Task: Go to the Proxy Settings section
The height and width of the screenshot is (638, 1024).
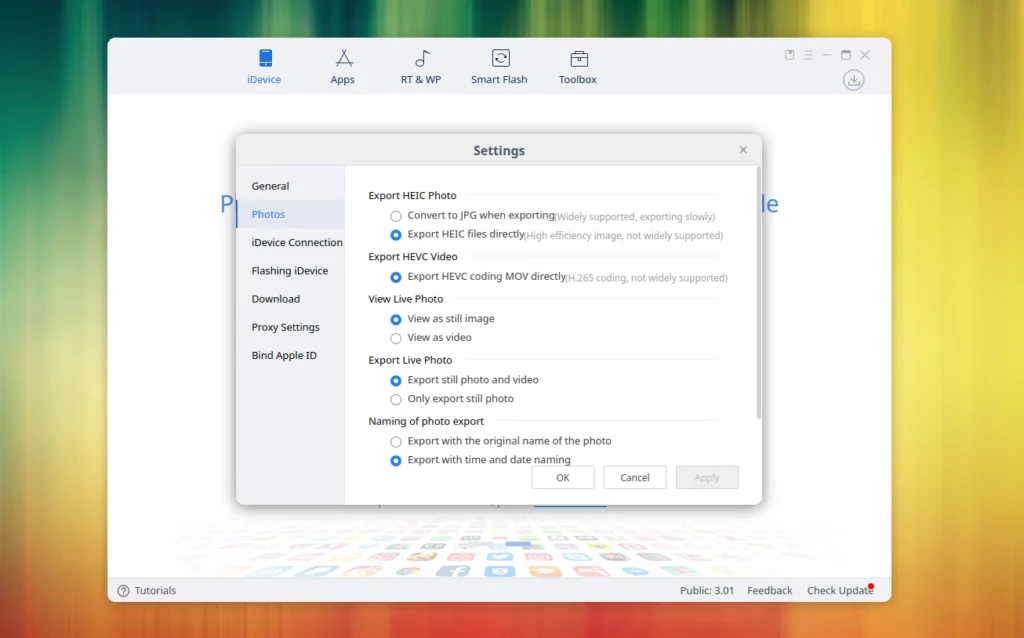Action: 286,327
